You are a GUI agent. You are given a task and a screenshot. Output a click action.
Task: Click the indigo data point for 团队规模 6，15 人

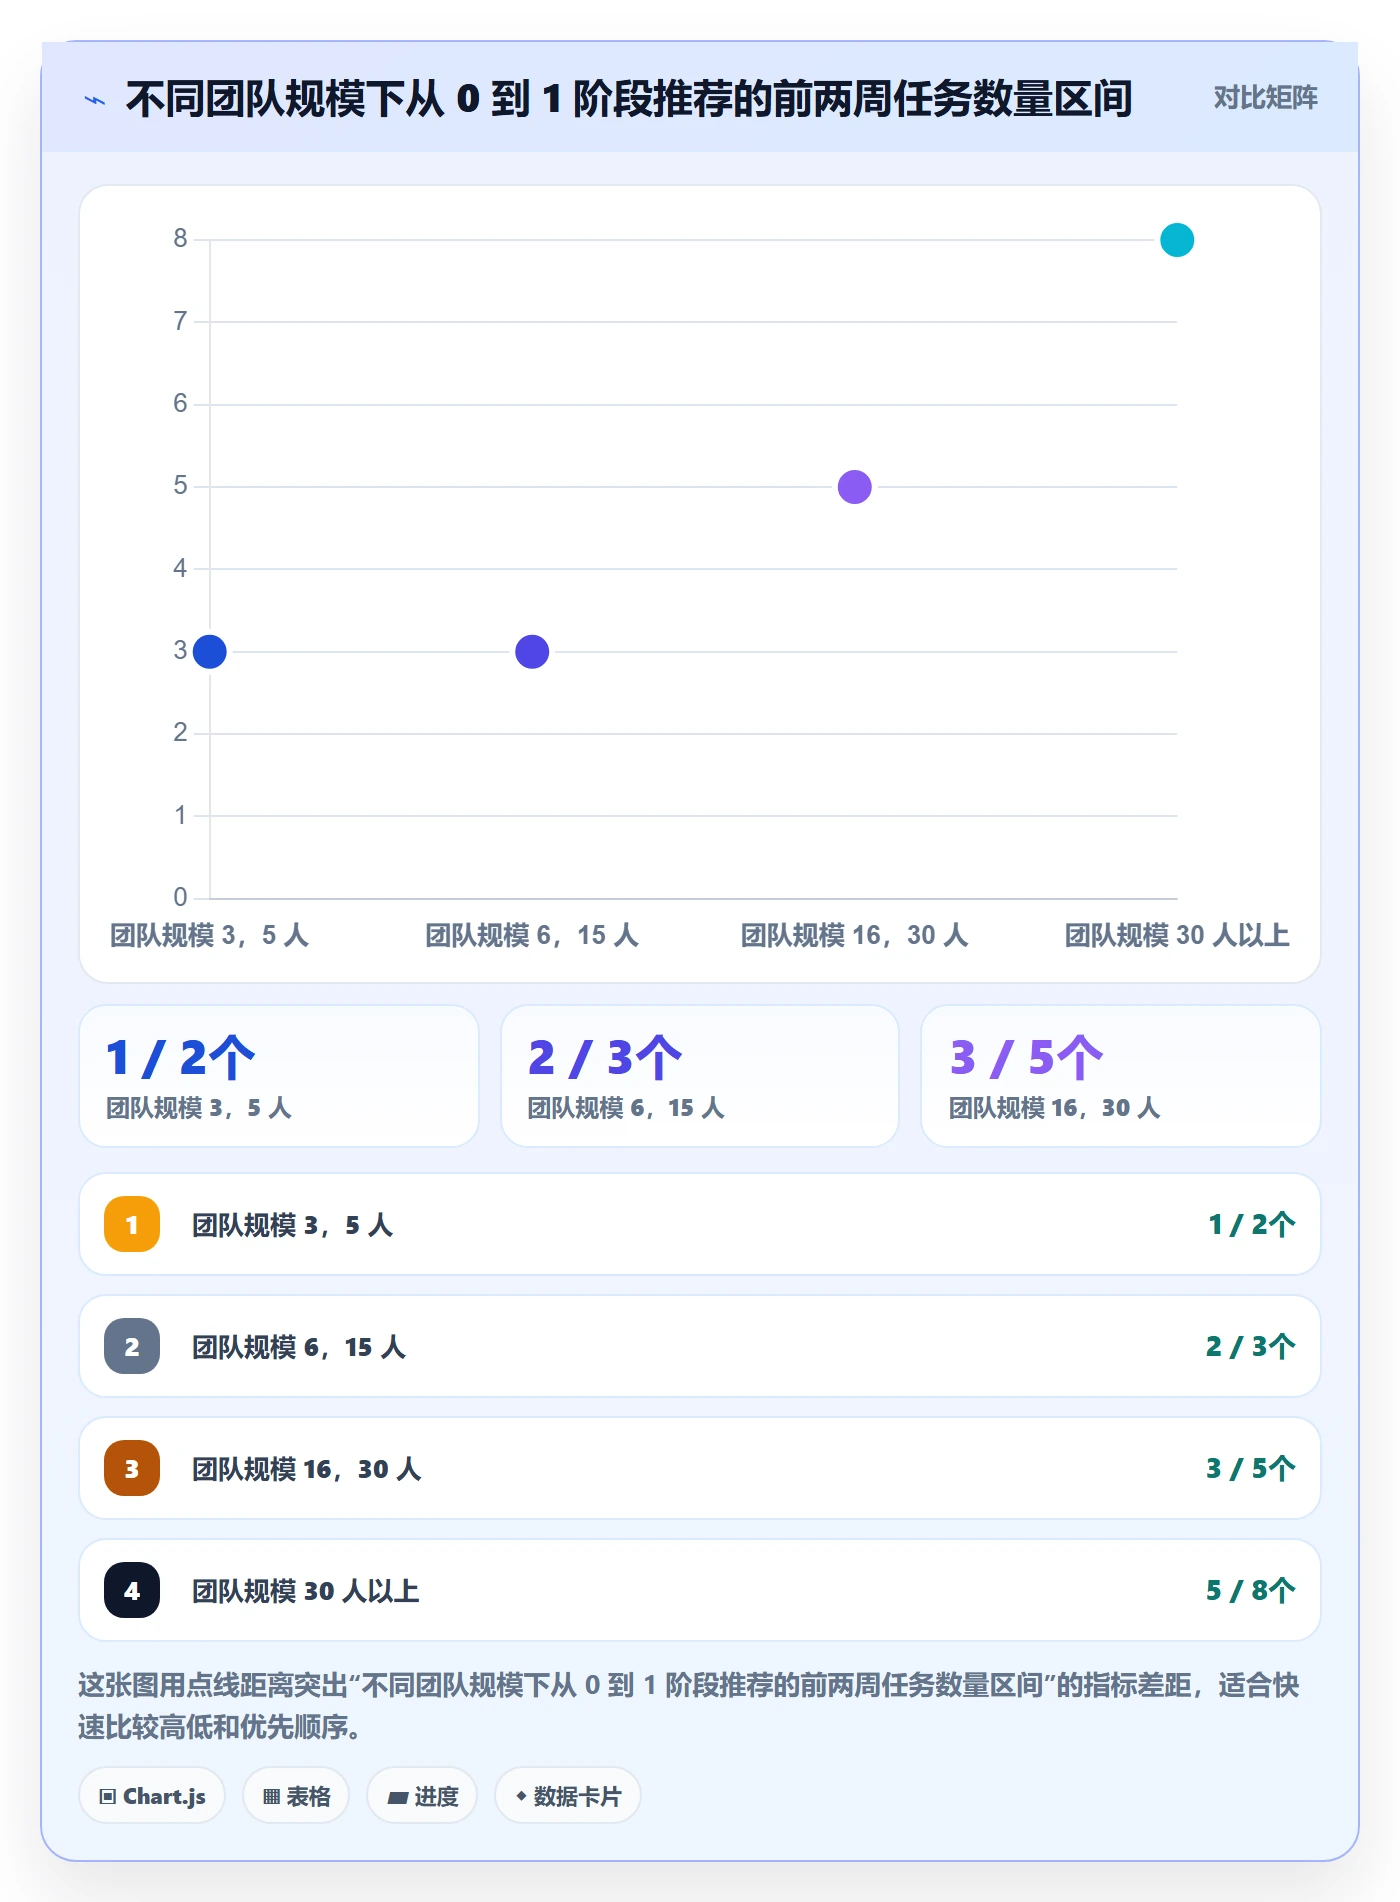(x=532, y=652)
